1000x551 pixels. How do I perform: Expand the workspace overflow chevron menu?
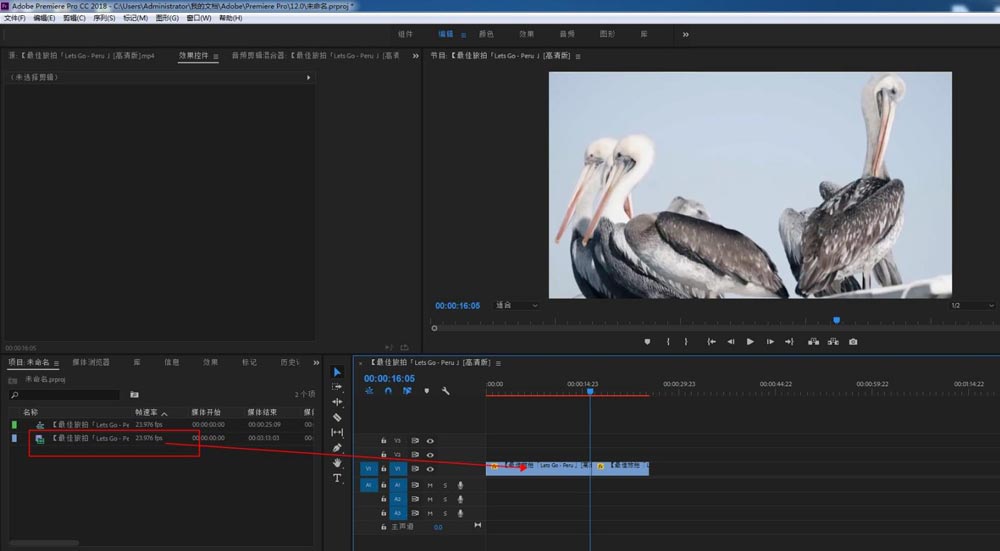pos(685,34)
